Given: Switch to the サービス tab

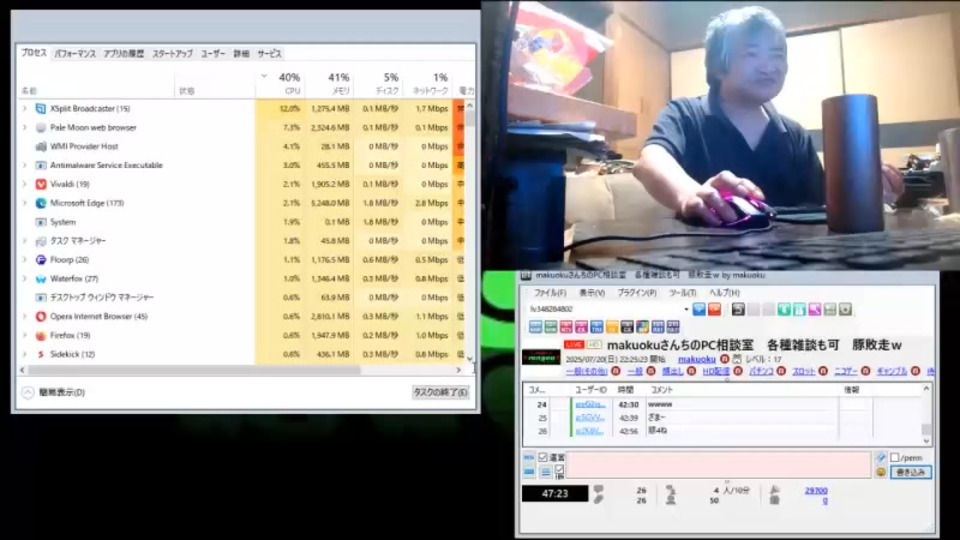Looking at the screenshot, I should point(269,54).
